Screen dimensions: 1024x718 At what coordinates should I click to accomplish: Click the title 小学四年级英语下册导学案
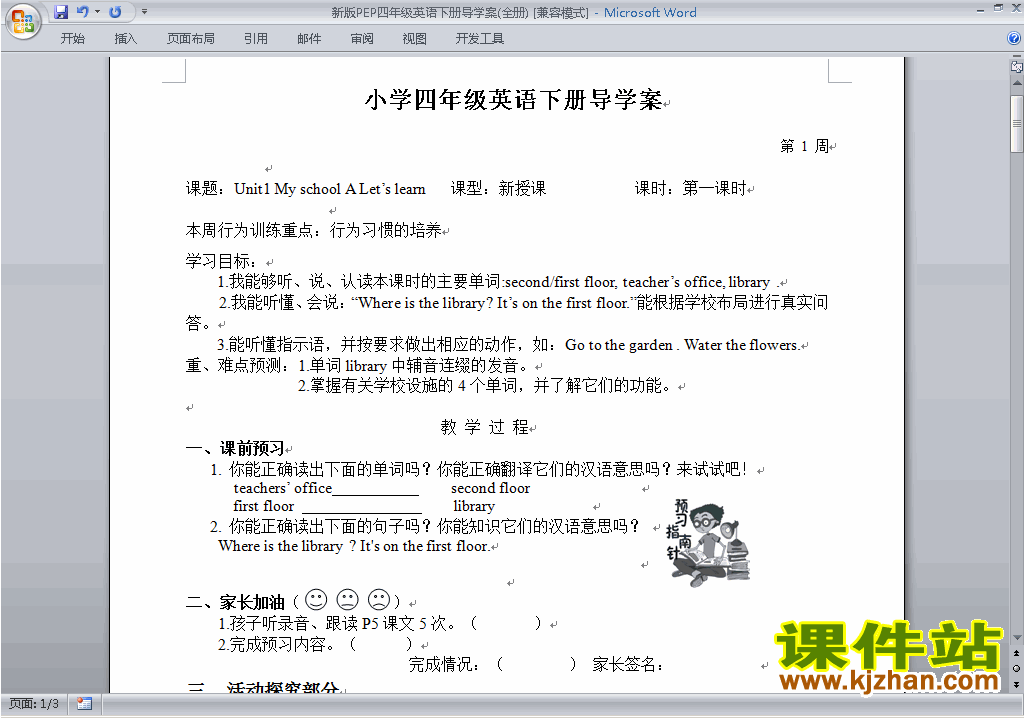[513, 100]
